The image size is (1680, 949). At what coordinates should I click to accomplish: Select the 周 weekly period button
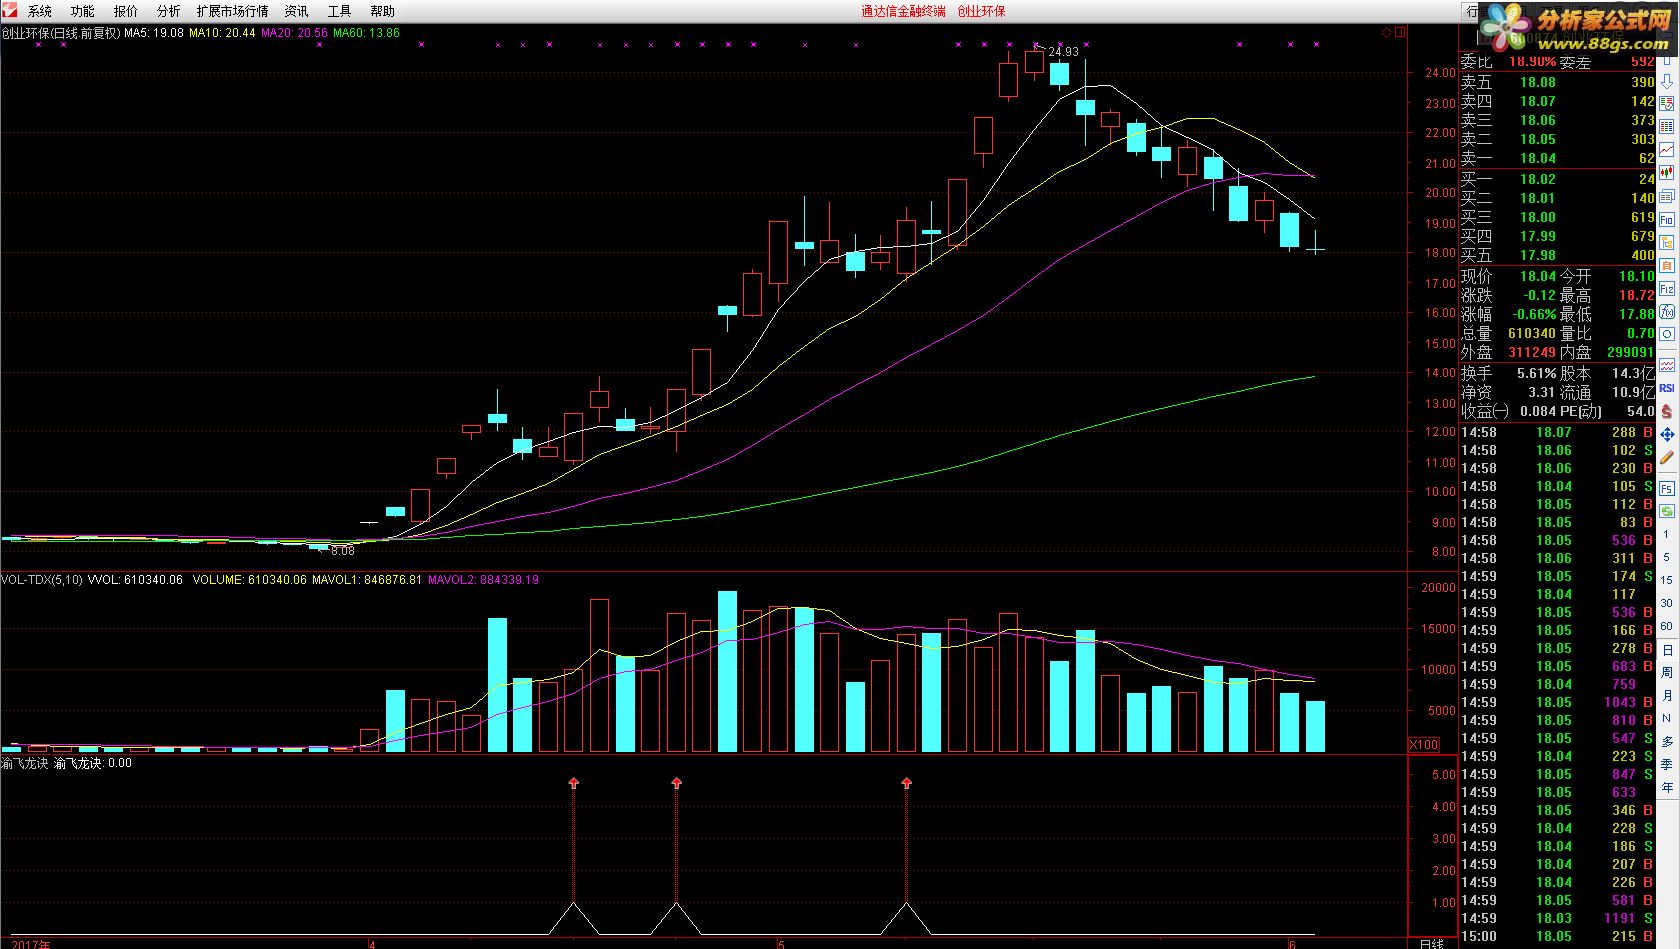(1667, 673)
